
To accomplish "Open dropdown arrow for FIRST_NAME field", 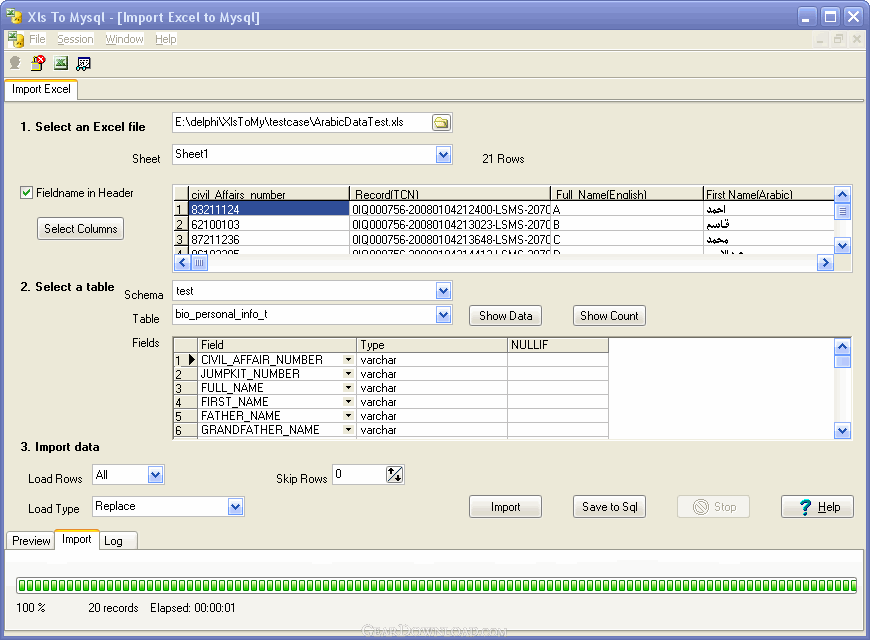I will click(x=348, y=401).
